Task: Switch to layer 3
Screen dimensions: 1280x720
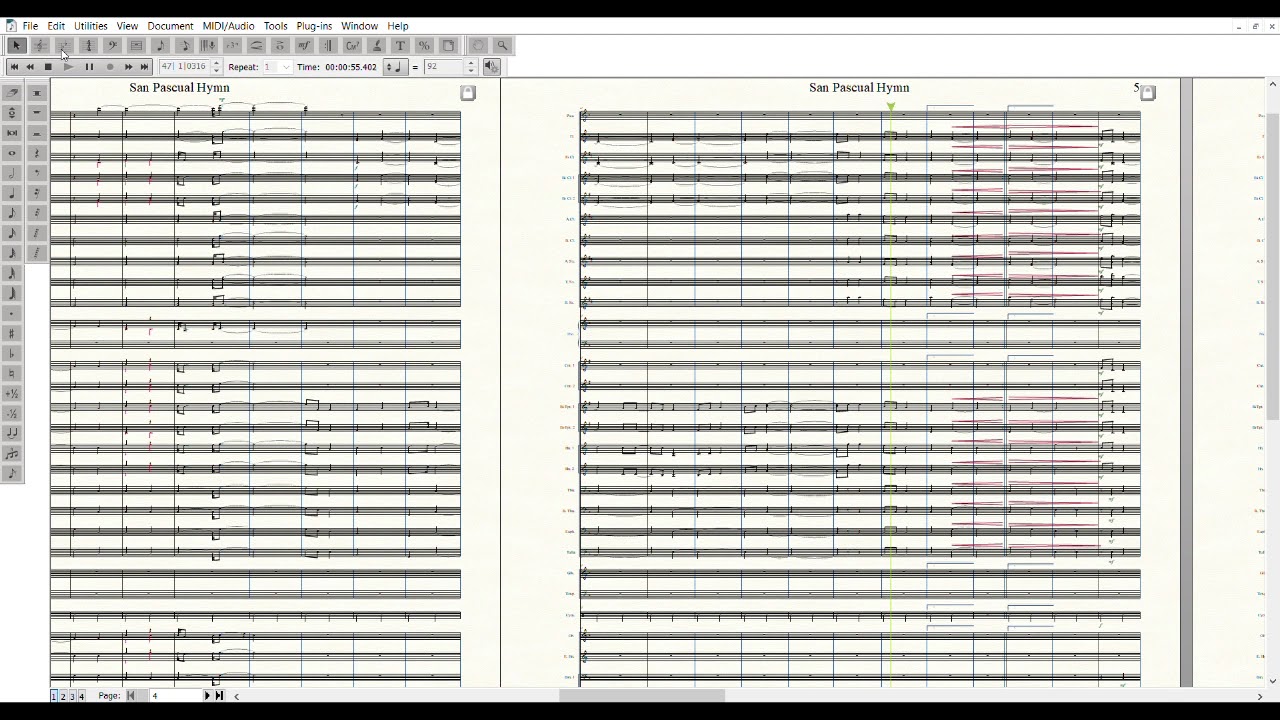Action: [x=72, y=696]
